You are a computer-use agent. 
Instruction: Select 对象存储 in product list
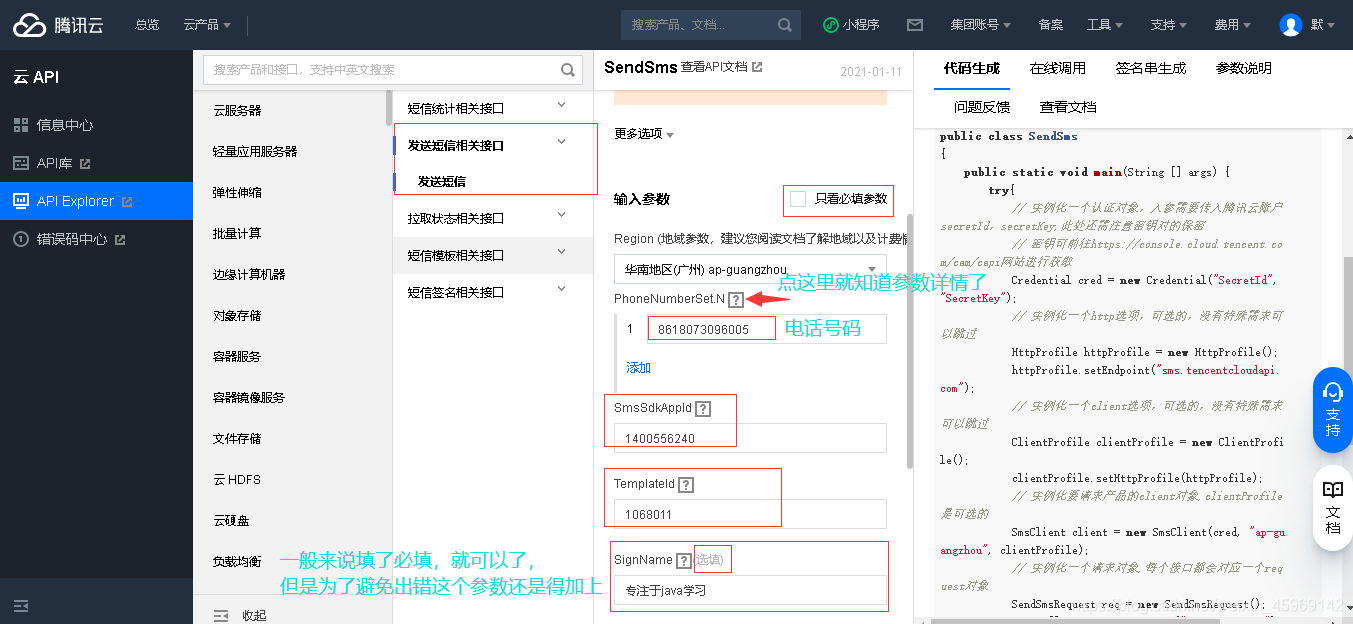237,315
